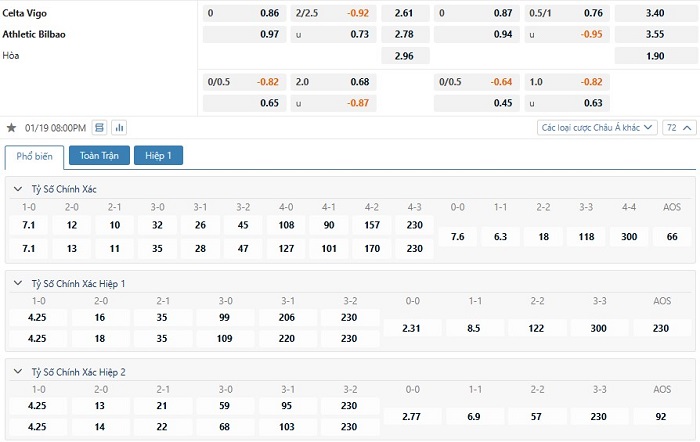Image resolution: width=700 pixels, height=442 pixels.
Task: Pick full-time over 2/2.5 odds -0.92
Action: tap(333, 13)
